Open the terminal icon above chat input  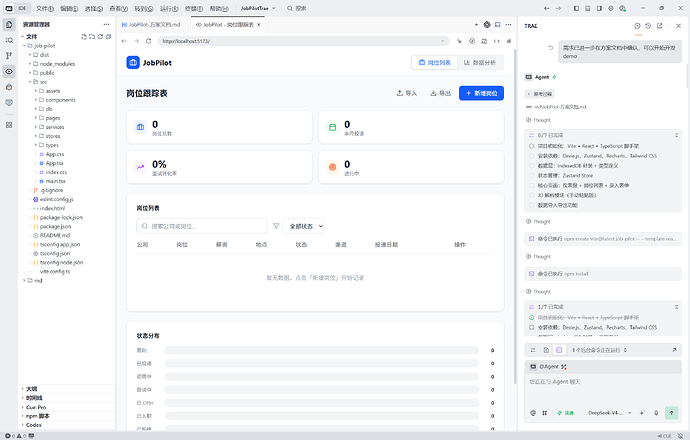point(559,350)
